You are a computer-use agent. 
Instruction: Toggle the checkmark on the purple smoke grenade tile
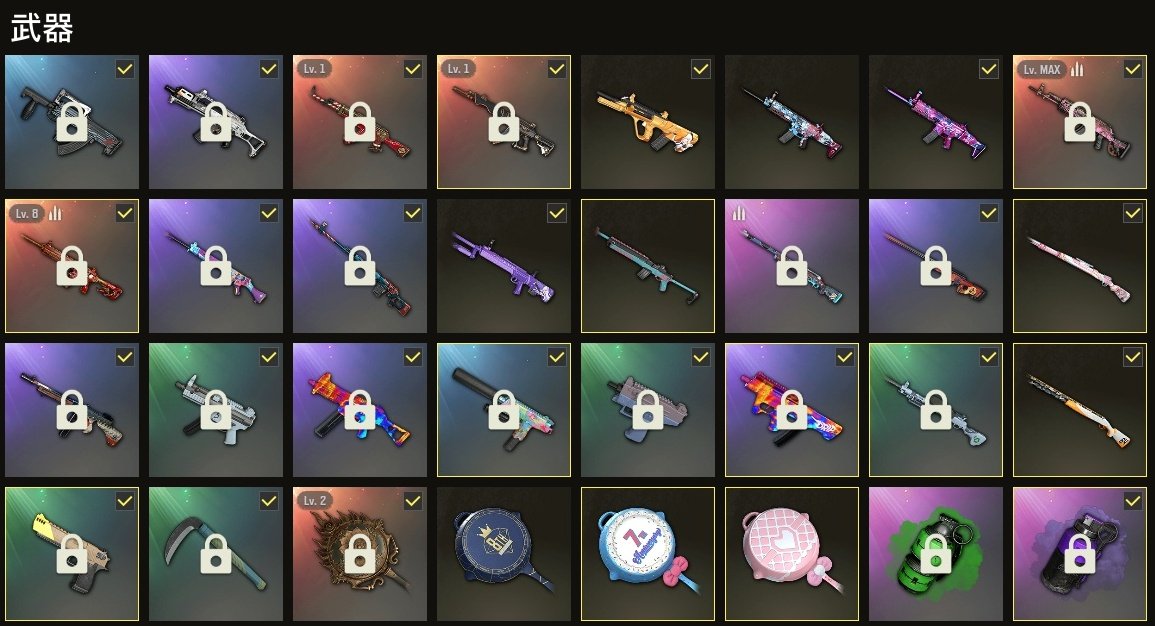1132,502
